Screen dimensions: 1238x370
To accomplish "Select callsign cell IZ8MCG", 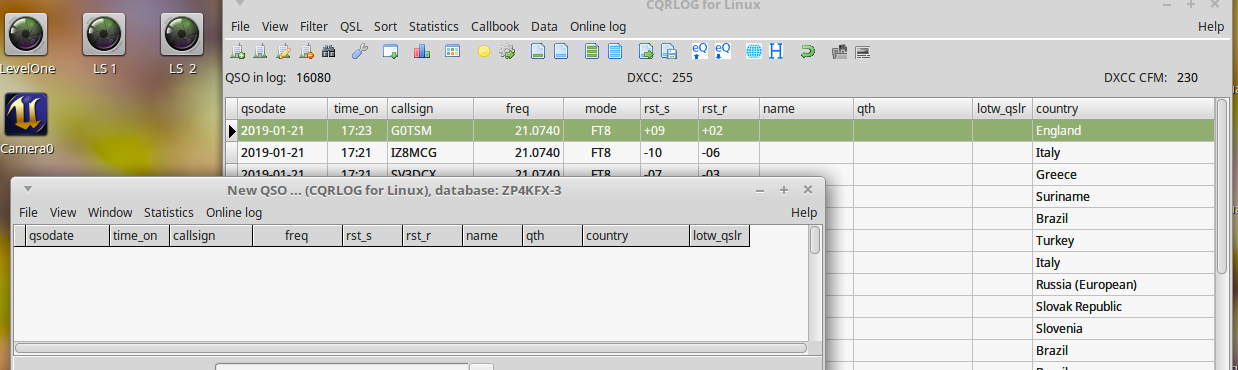I will pos(430,153).
